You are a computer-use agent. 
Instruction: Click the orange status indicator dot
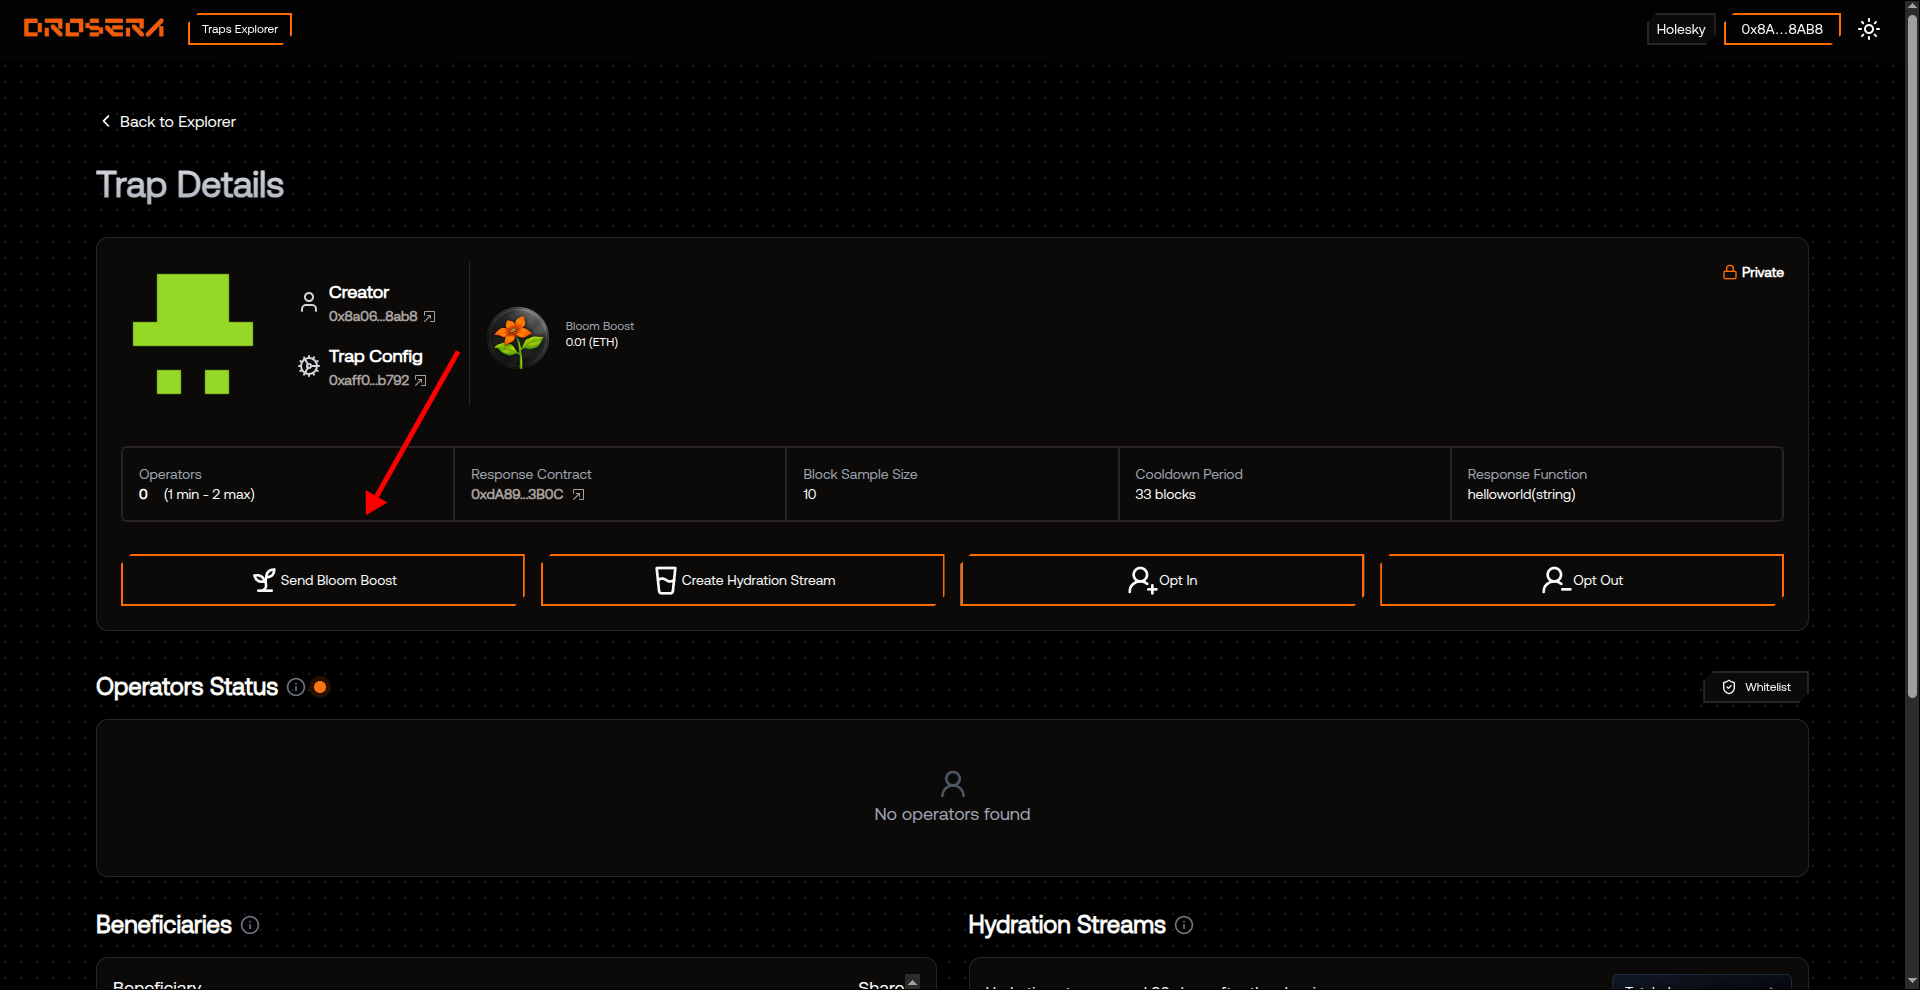point(320,687)
